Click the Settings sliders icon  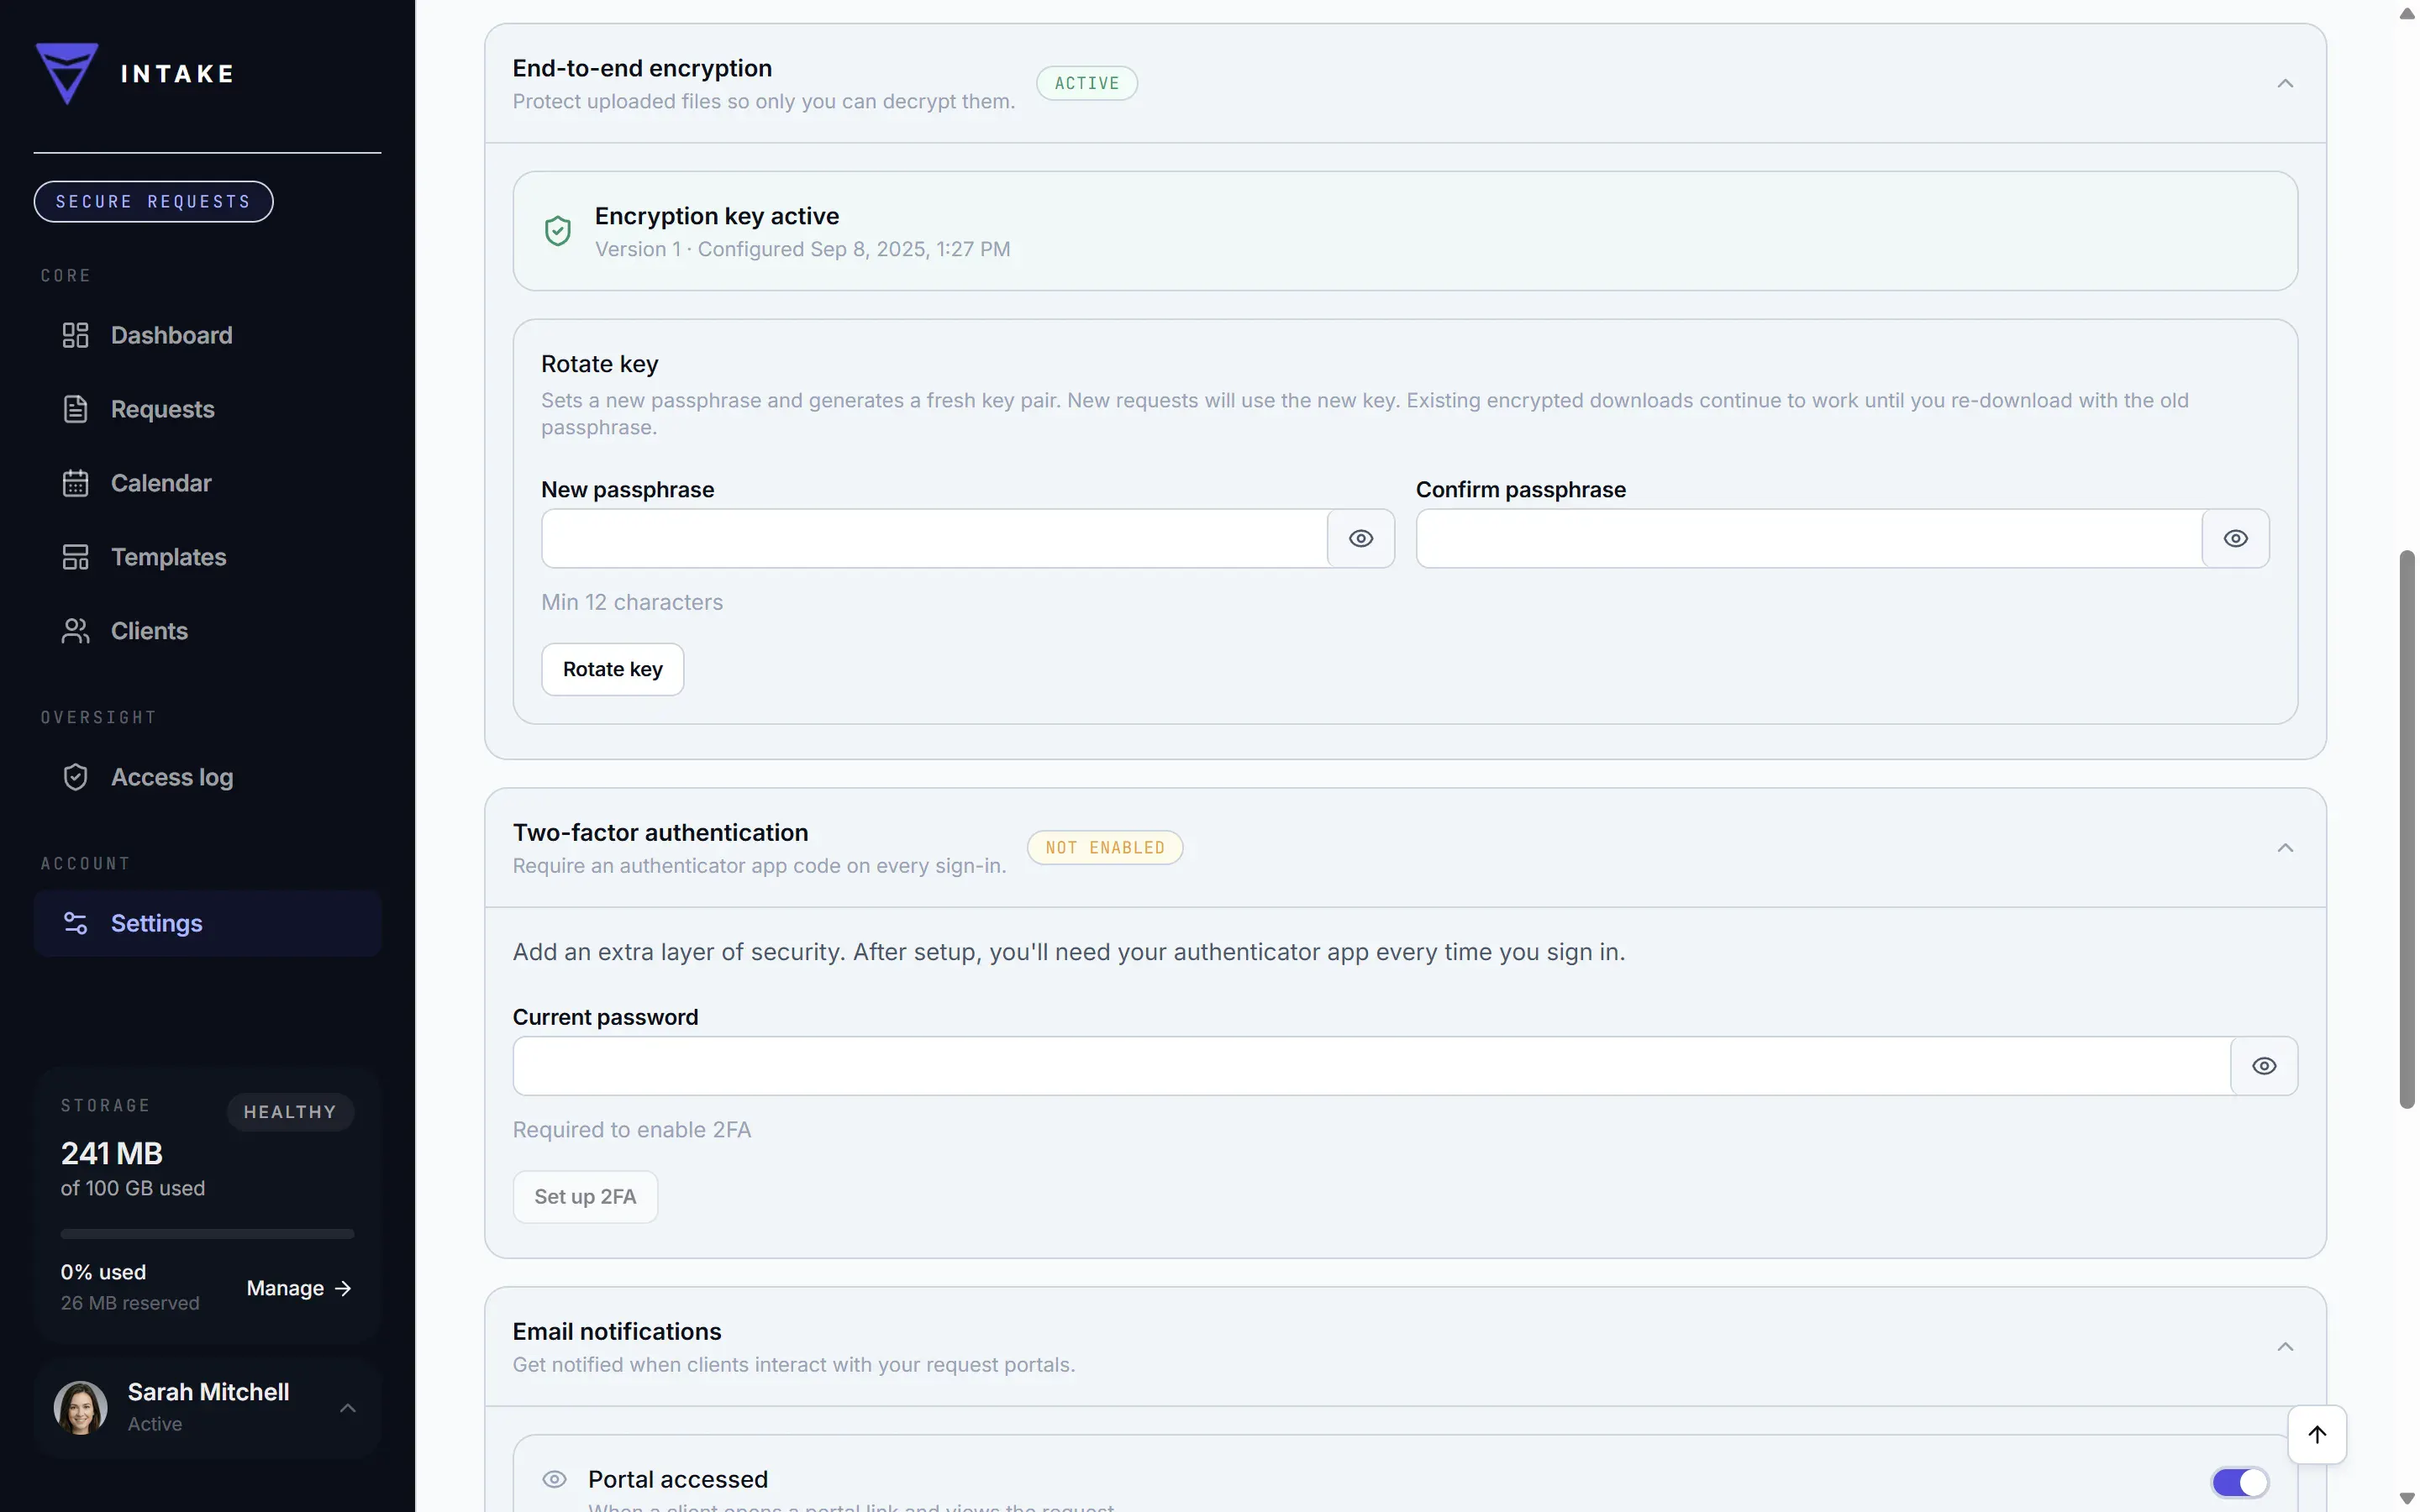click(x=75, y=923)
